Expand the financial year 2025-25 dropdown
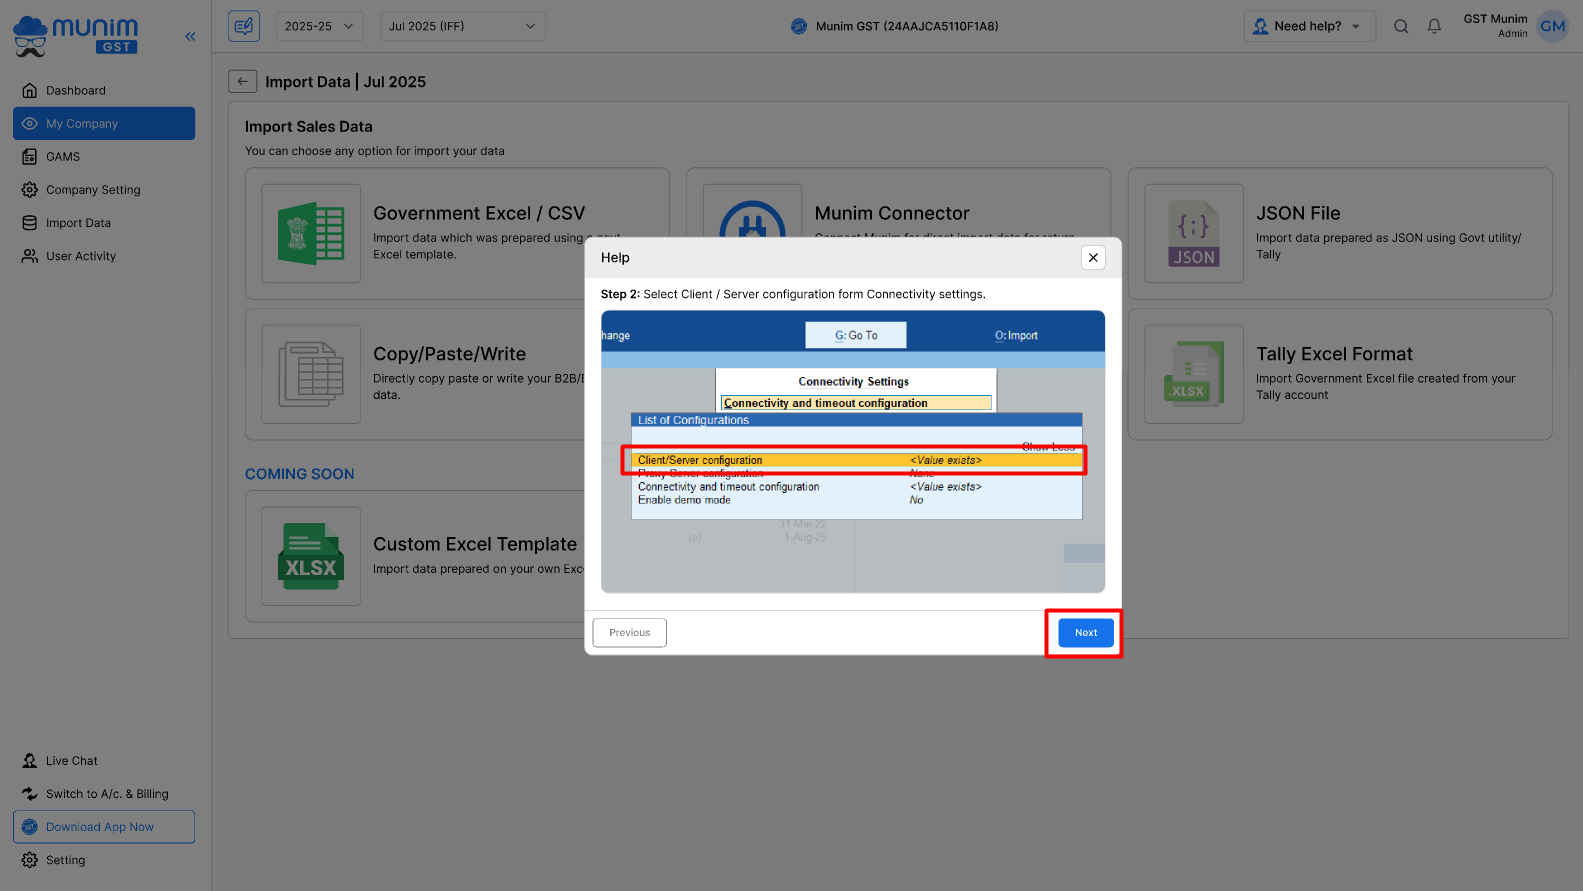This screenshot has height=891, width=1583. (319, 26)
